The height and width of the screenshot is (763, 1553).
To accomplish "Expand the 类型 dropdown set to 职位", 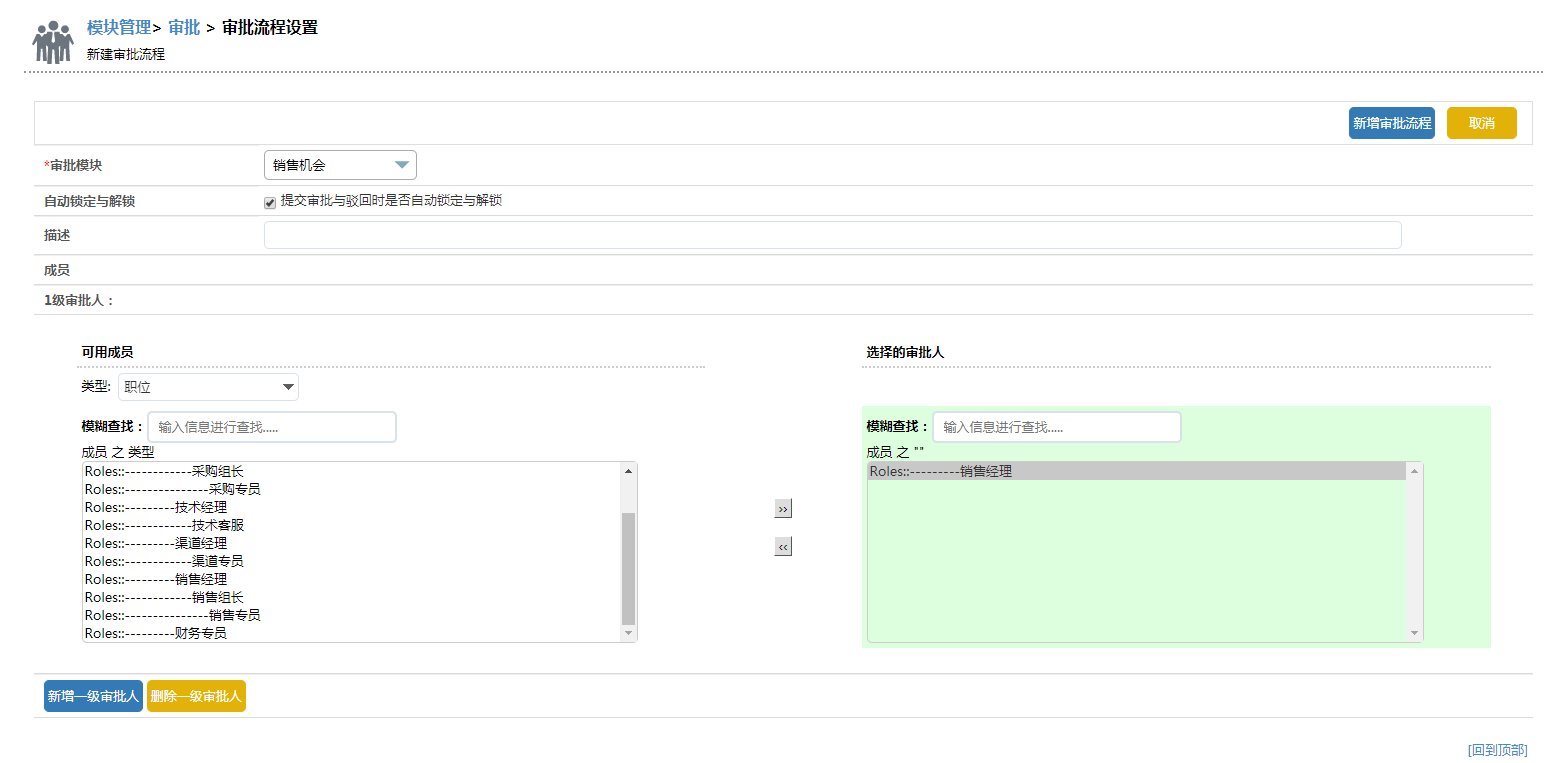I will click(x=208, y=387).
